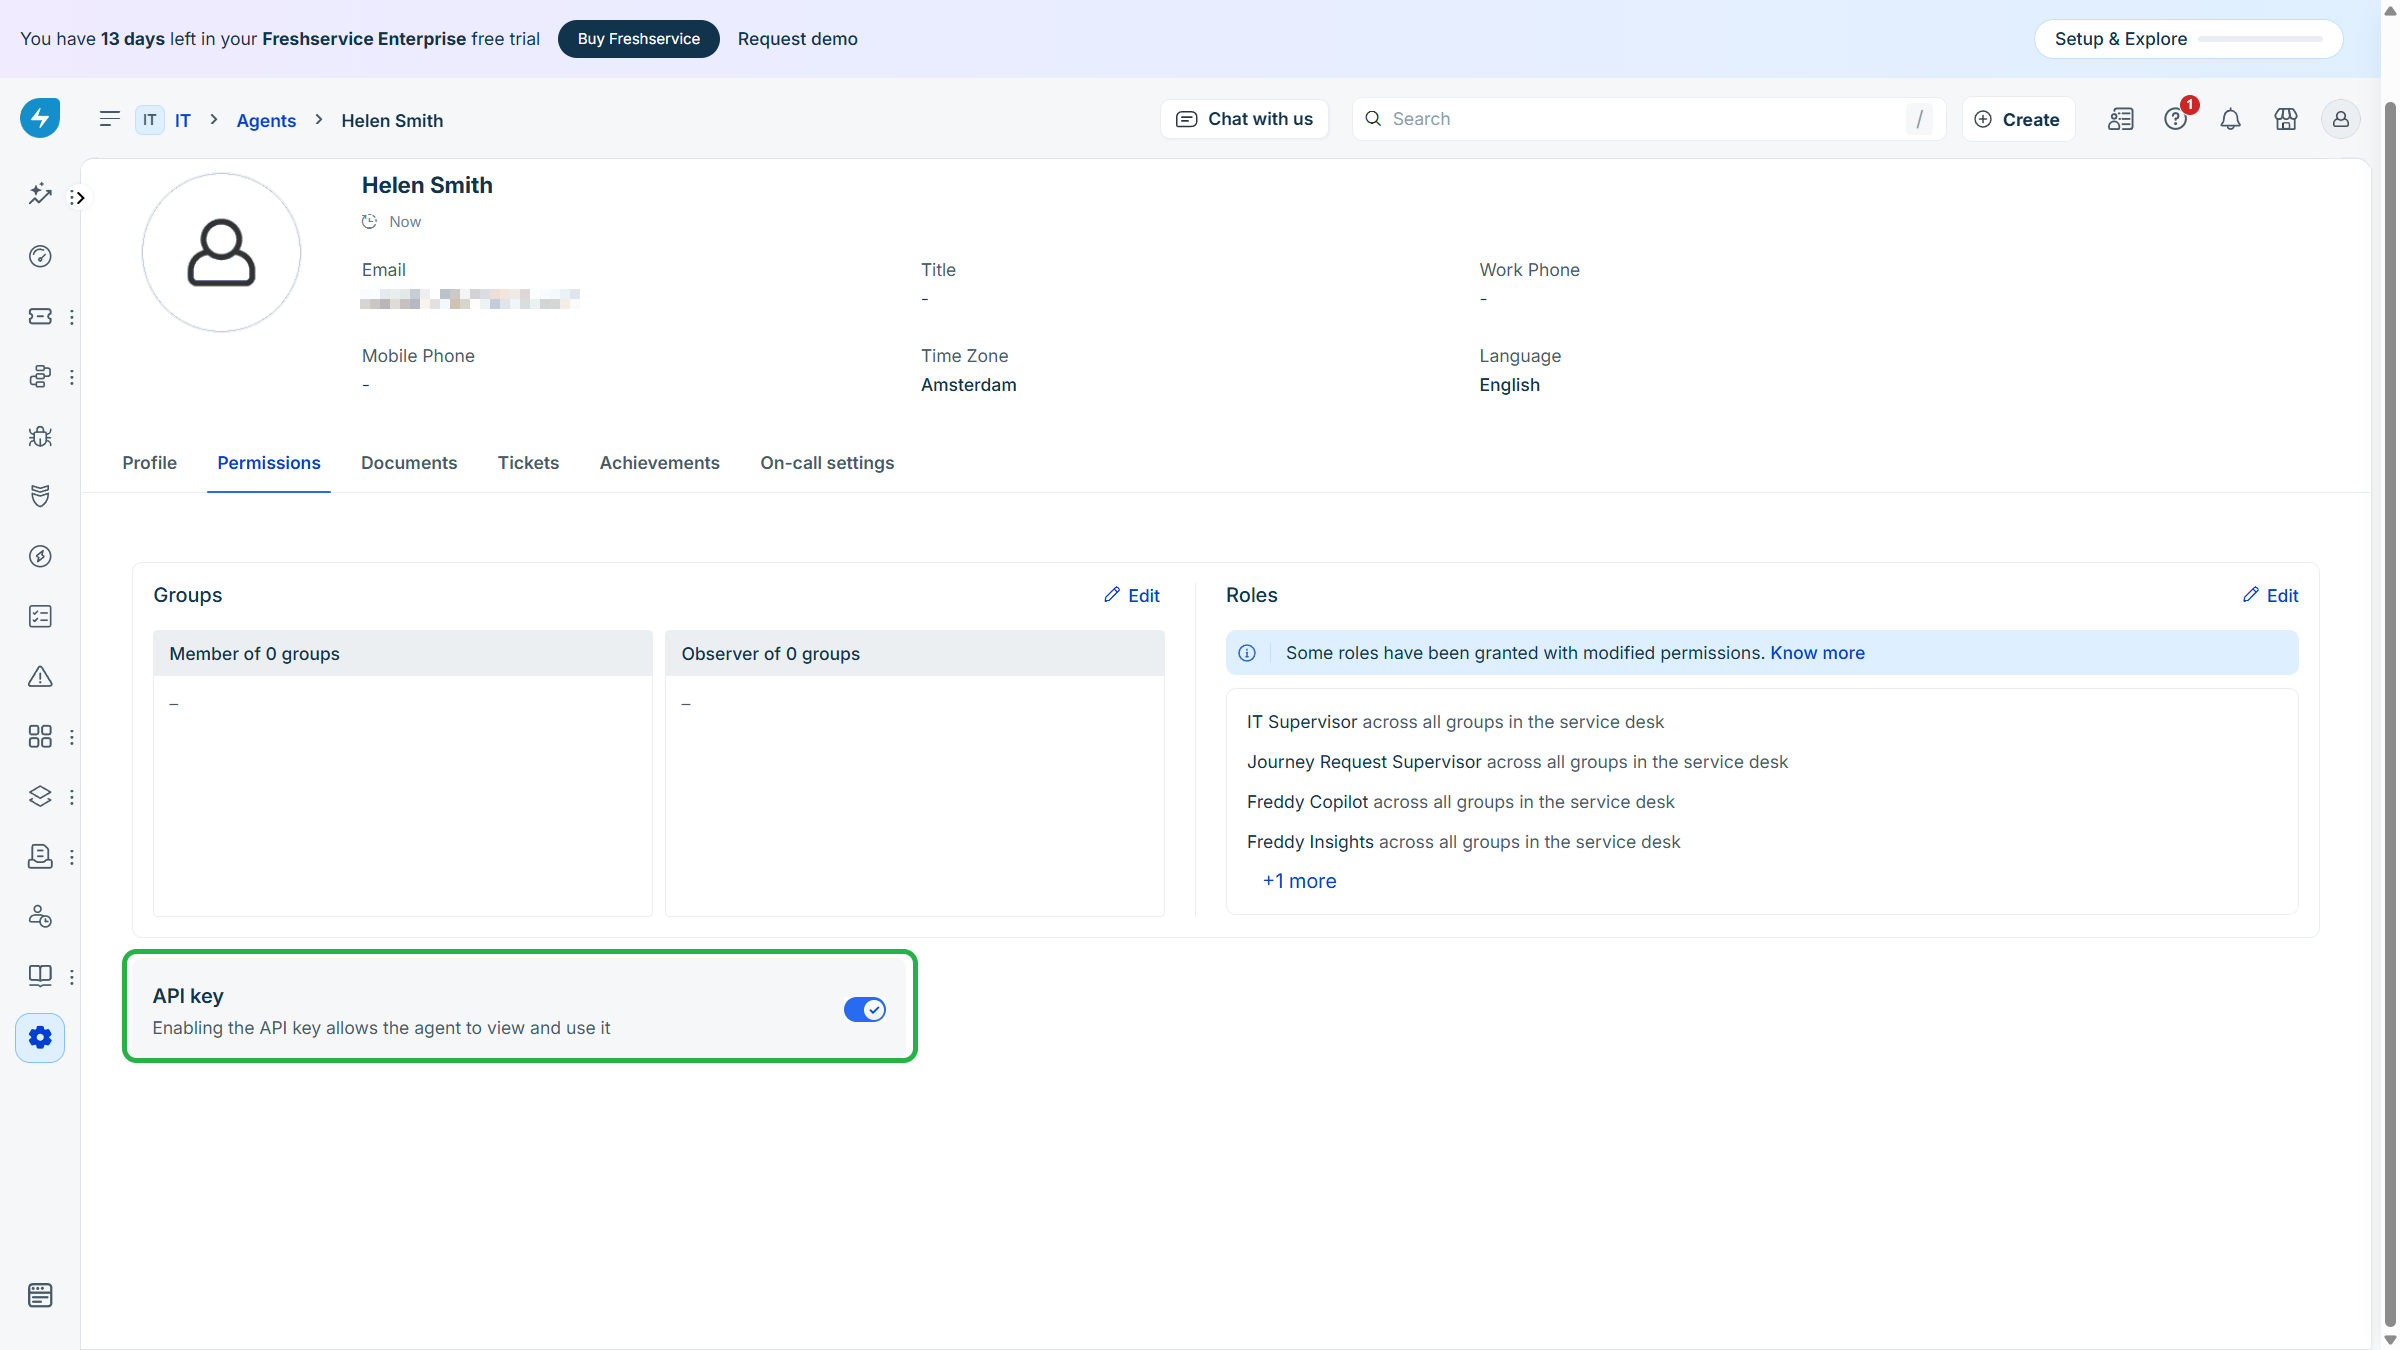
Task: Click the Create button
Action: (2018, 119)
